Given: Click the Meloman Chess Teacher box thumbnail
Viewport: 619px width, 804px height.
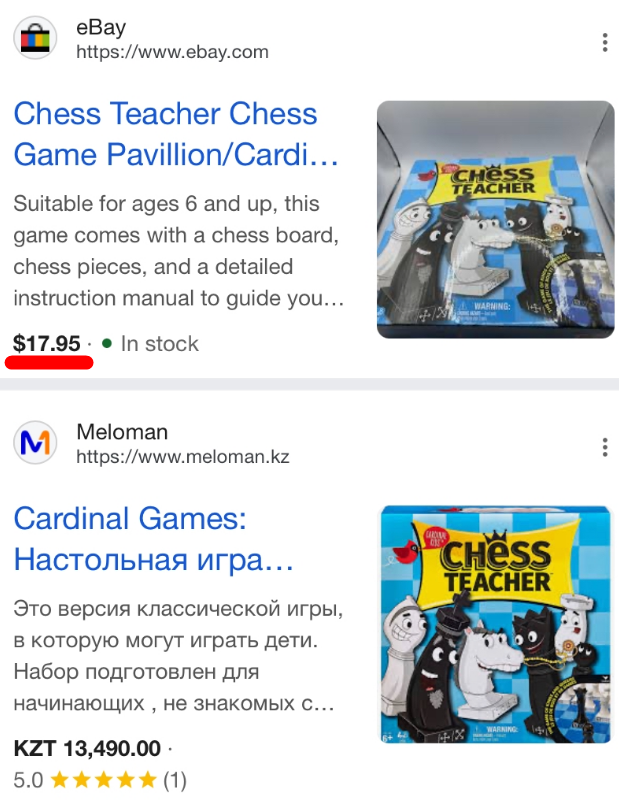Looking at the screenshot, I should click(x=495, y=624).
